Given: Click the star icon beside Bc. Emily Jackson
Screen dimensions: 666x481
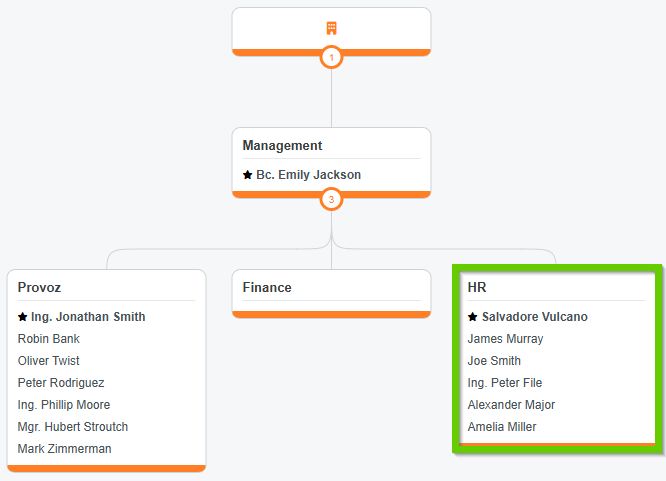Looking at the screenshot, I should pyautogui.click(x=248, y=175).
